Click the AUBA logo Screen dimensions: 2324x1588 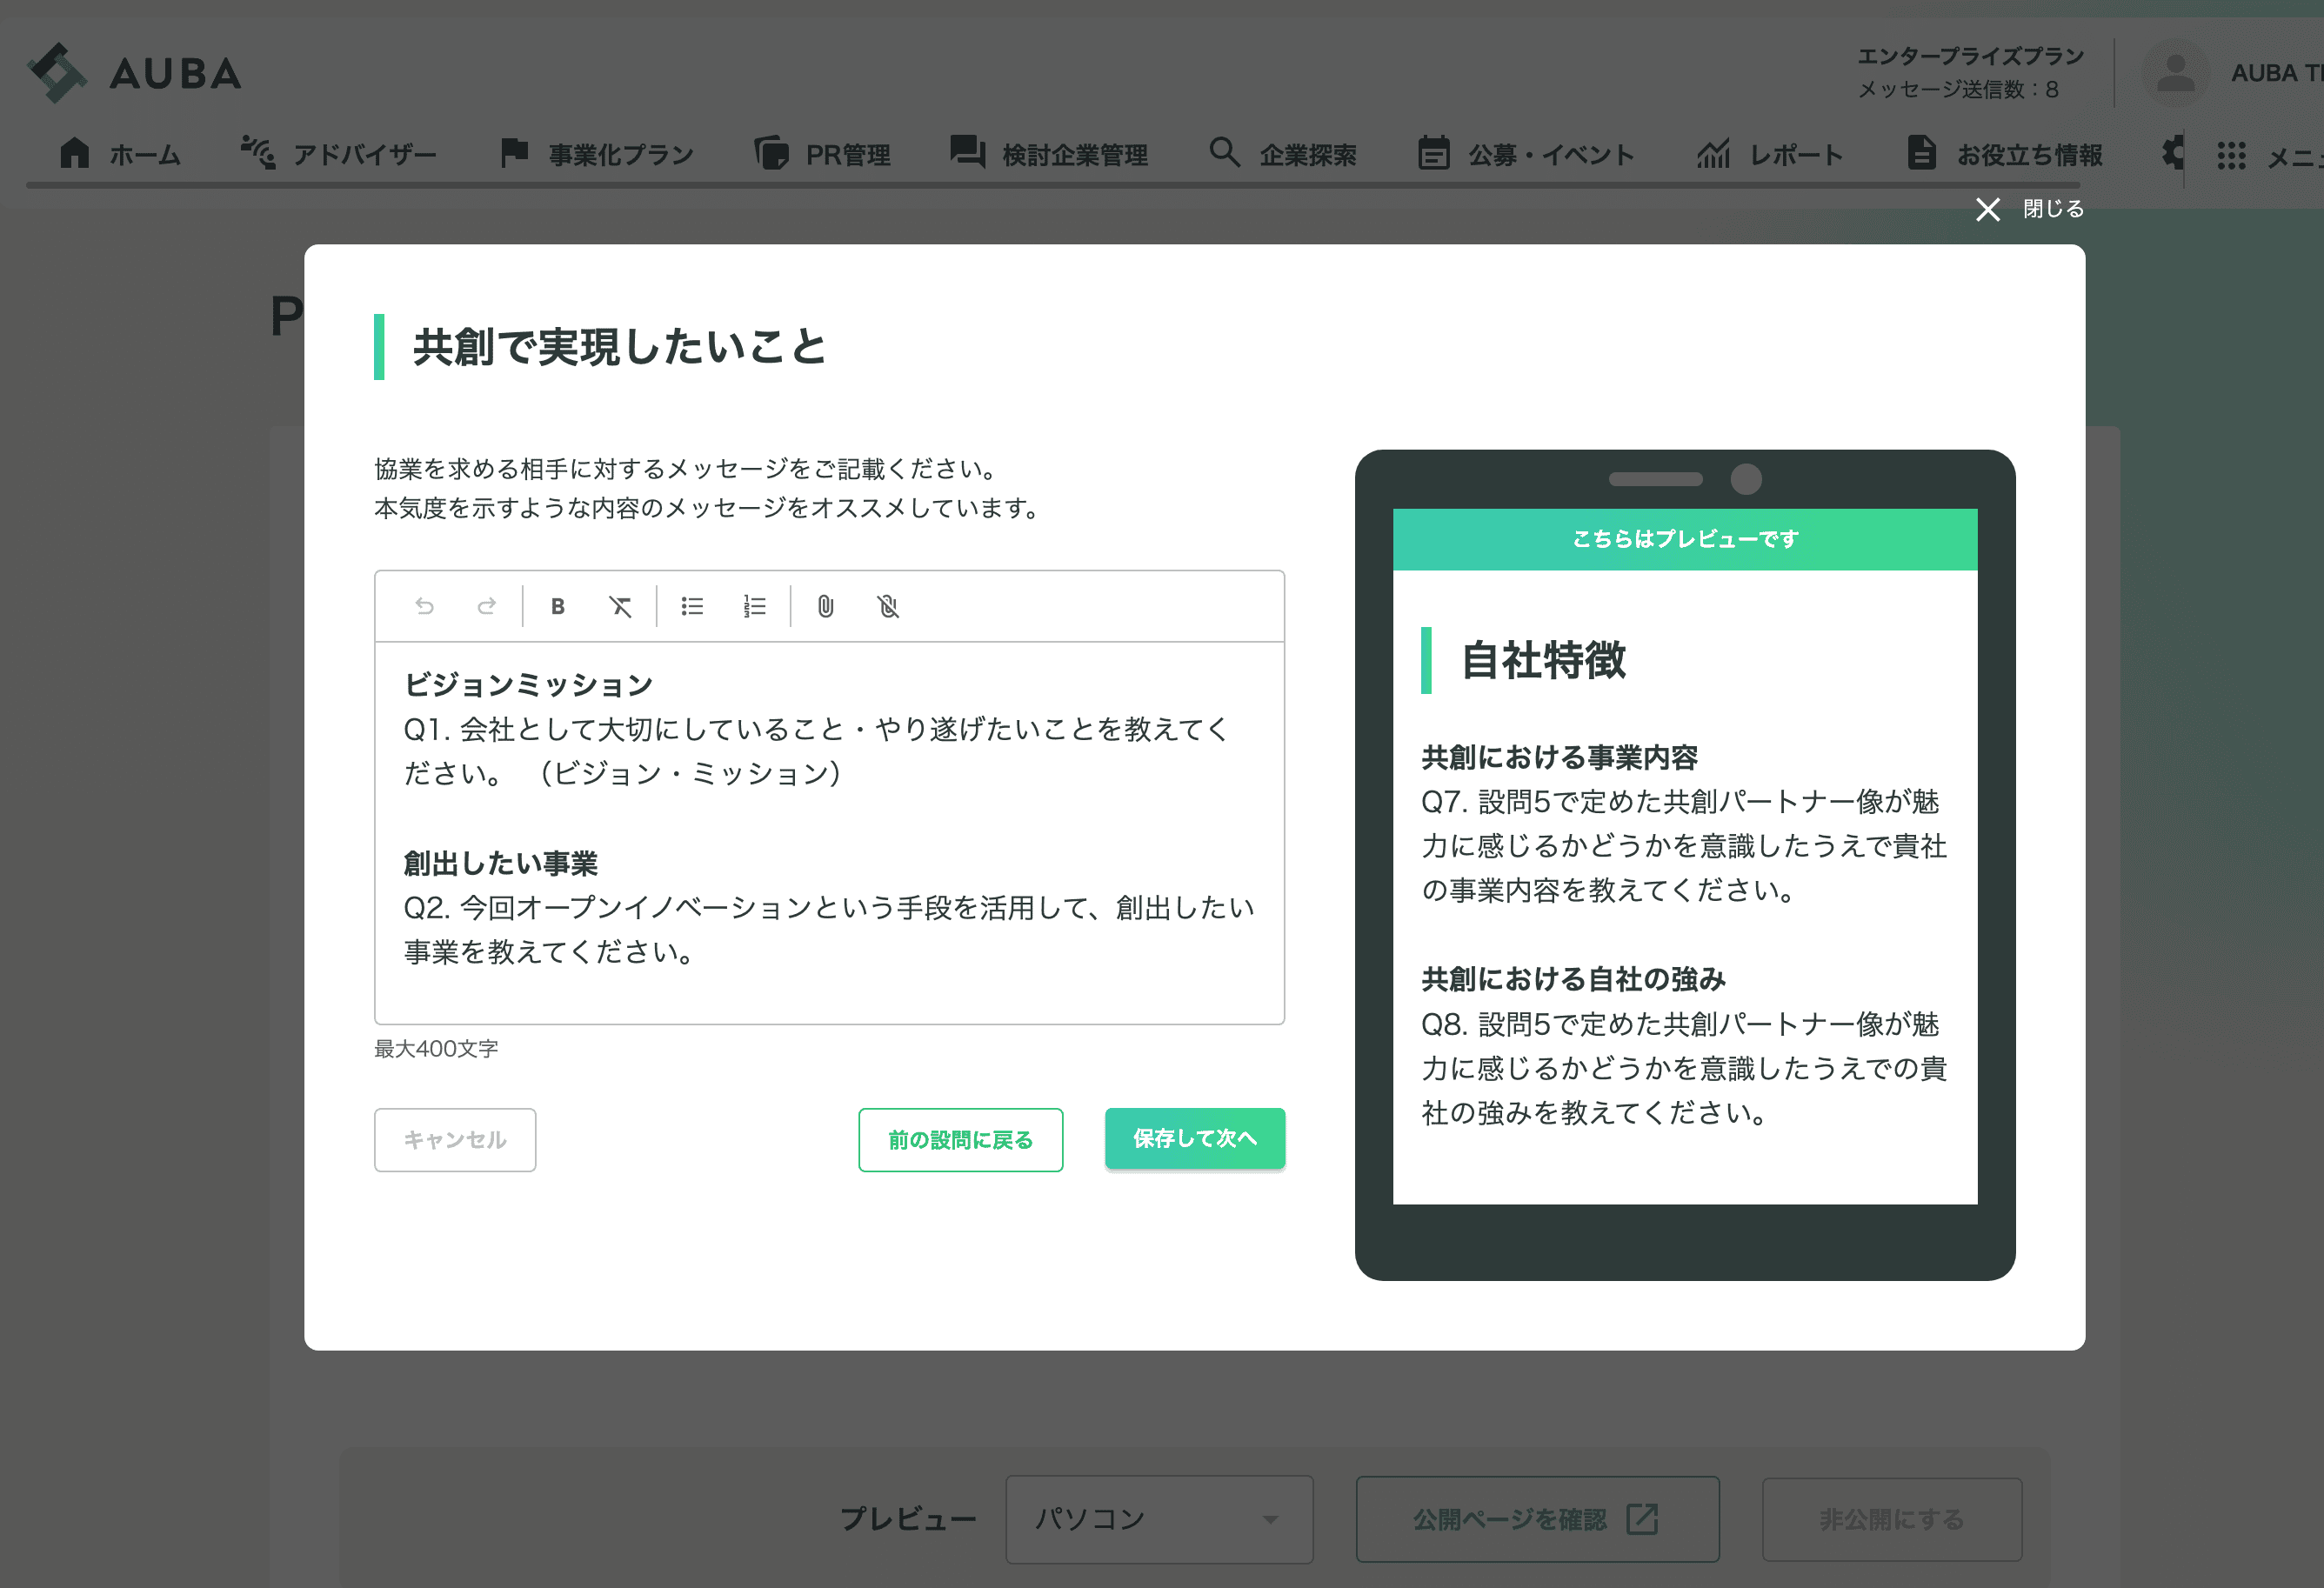point(135,73)
